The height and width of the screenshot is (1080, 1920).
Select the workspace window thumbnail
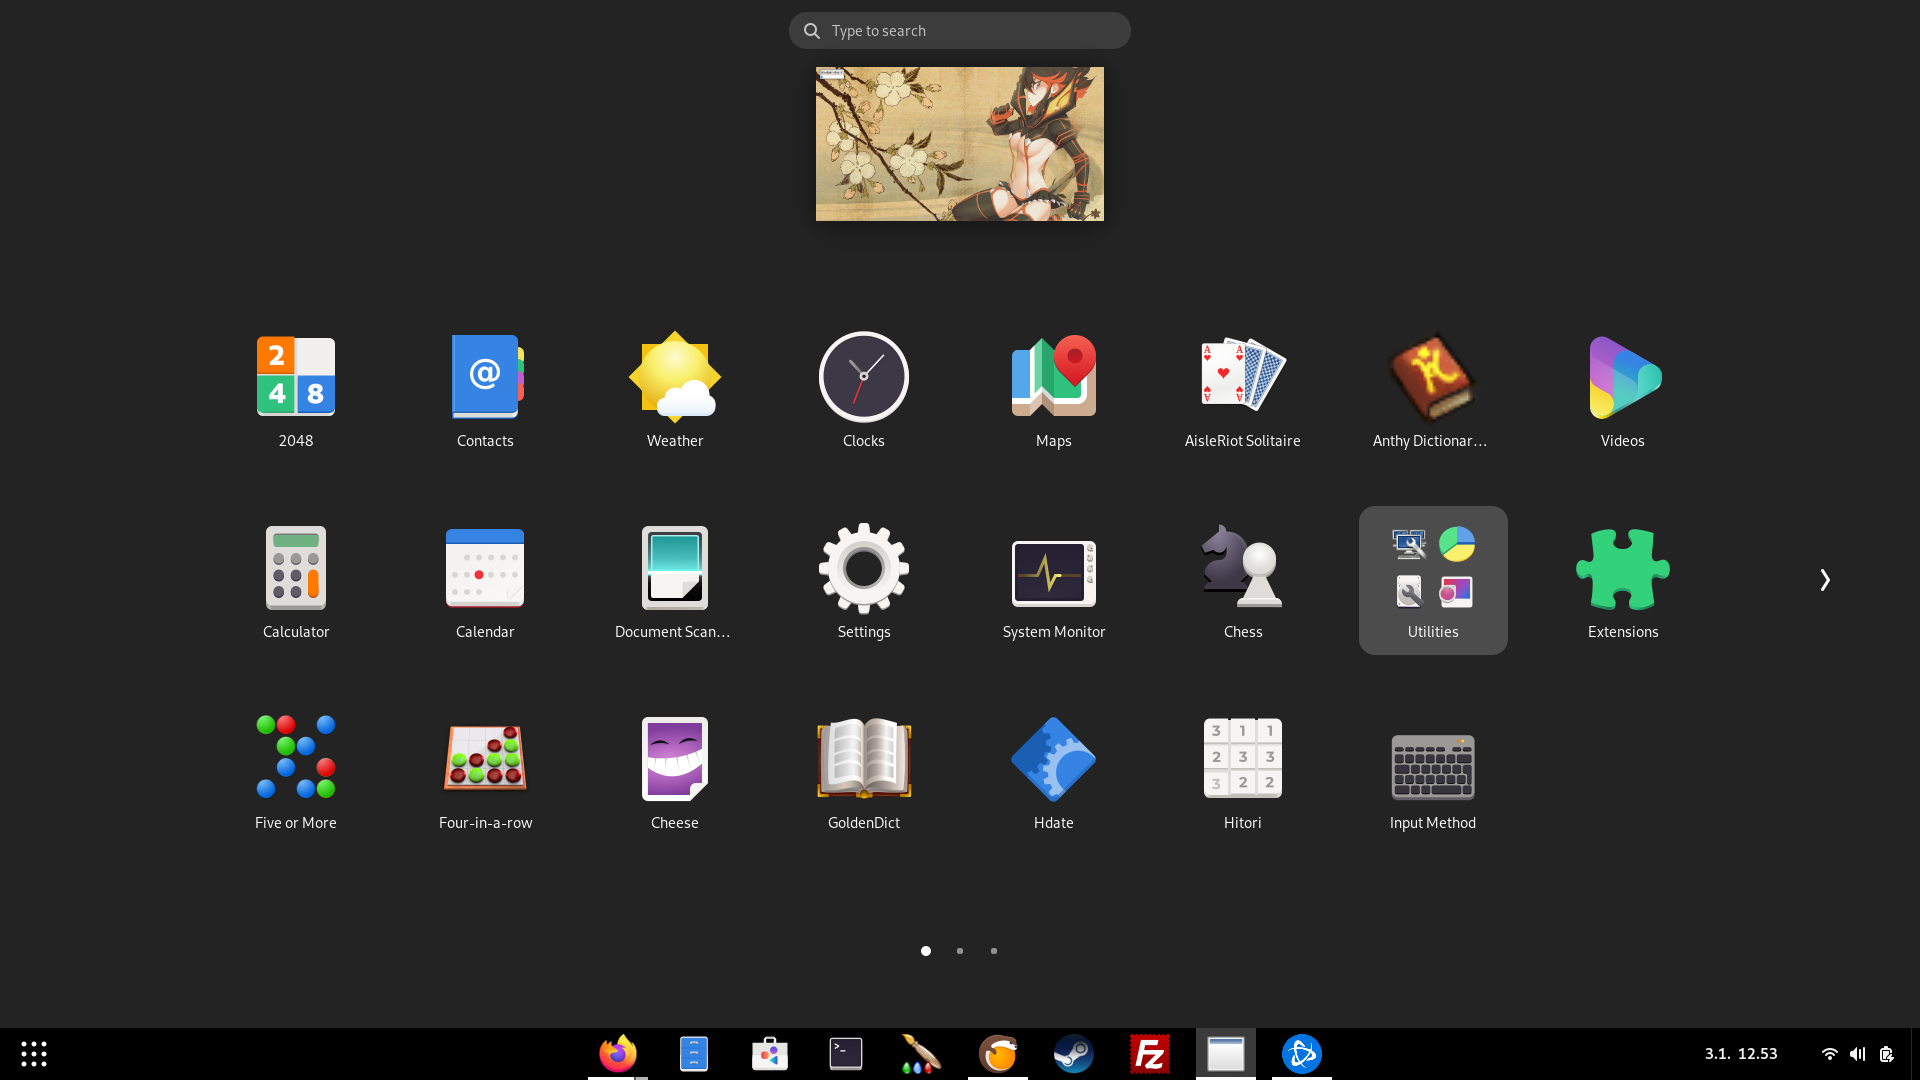pos(960,144)
